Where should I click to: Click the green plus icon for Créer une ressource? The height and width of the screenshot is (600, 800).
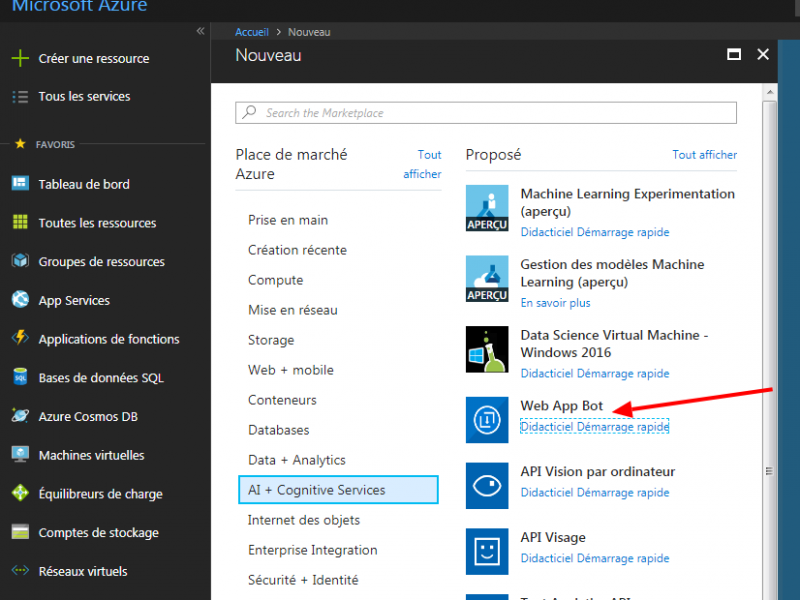pyautogui.click(x=20, y=58)
